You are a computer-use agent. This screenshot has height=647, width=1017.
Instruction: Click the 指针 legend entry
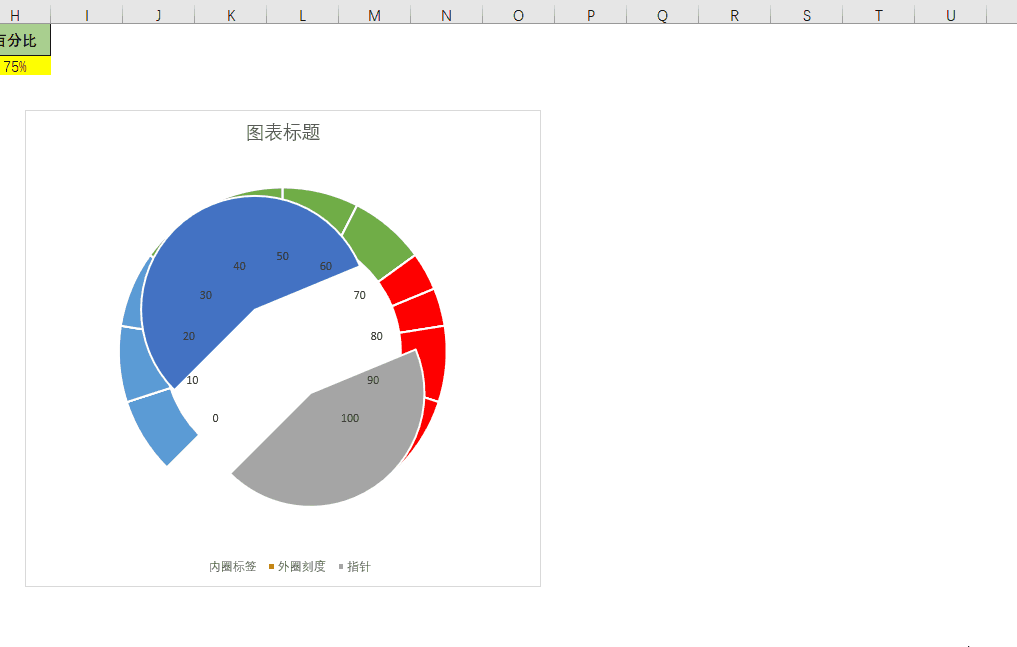click(x=358, y=567)
